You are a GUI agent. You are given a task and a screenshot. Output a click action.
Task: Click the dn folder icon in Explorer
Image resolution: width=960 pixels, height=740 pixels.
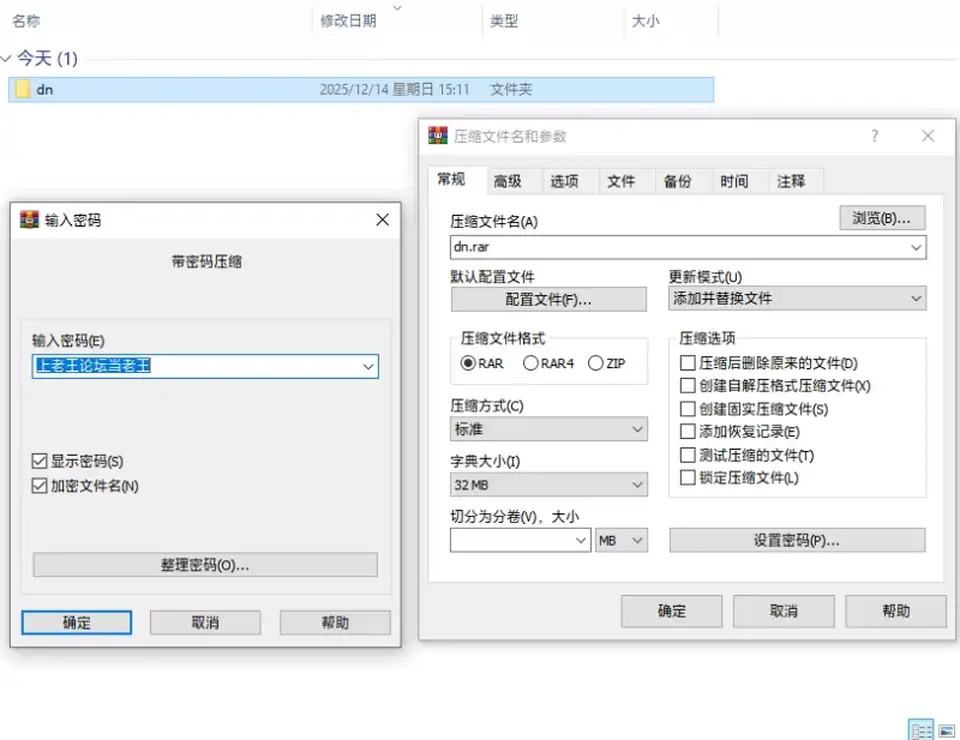(23, 89)
